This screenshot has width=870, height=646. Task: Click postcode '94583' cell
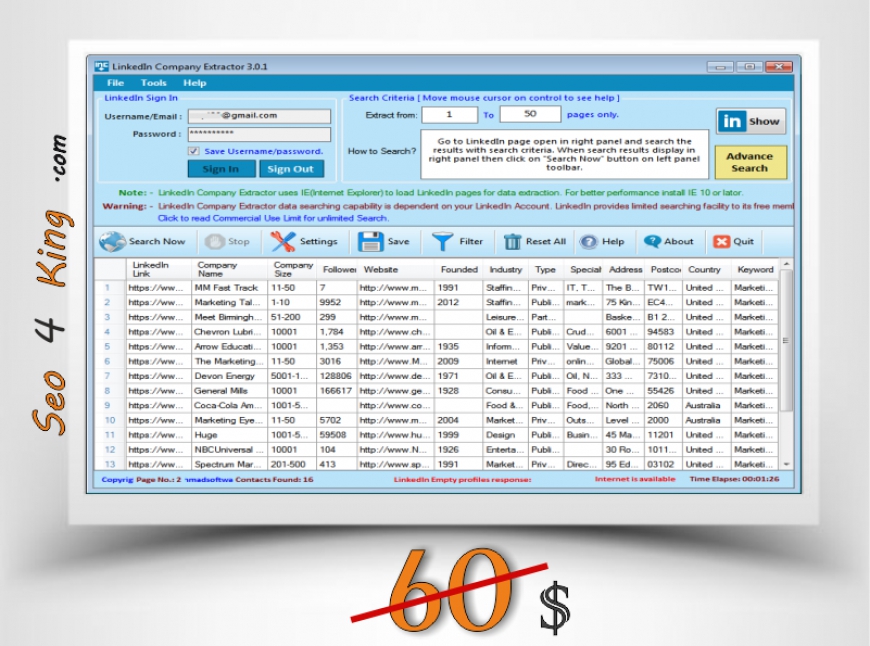point(664,332)
